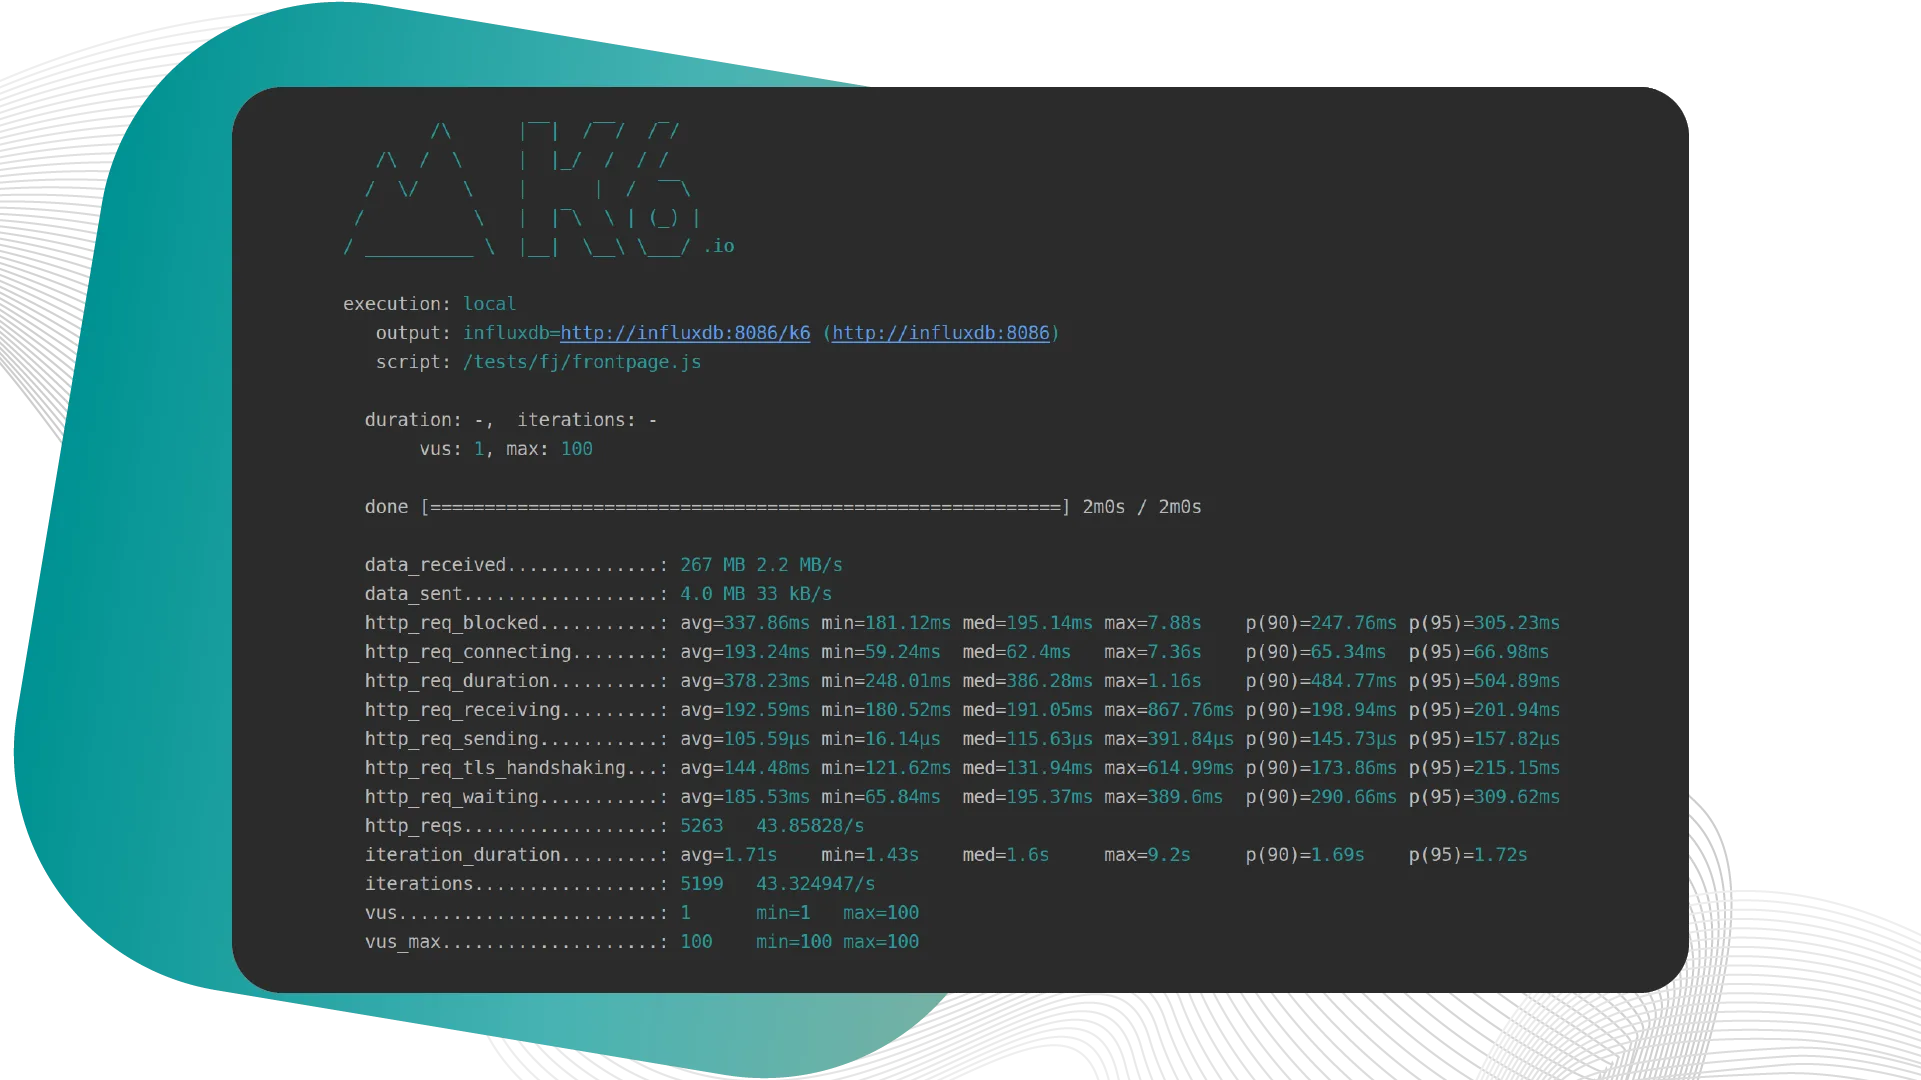Click http_req_connecting avg=193.24ms
Viewport: 1921px width, 1080px height.
click(x=745, y=652)
